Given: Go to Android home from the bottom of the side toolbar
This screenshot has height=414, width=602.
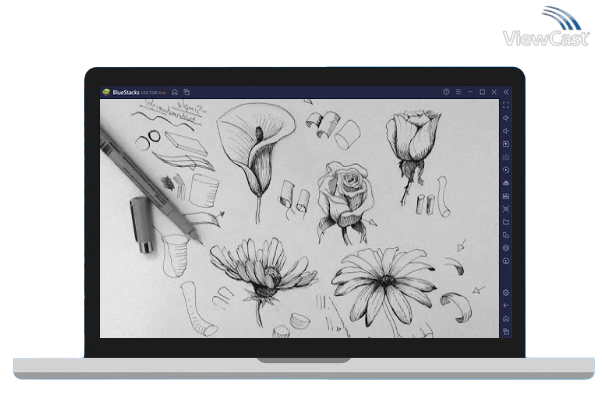Looking at the screenshot, I should tap(506, 319).
